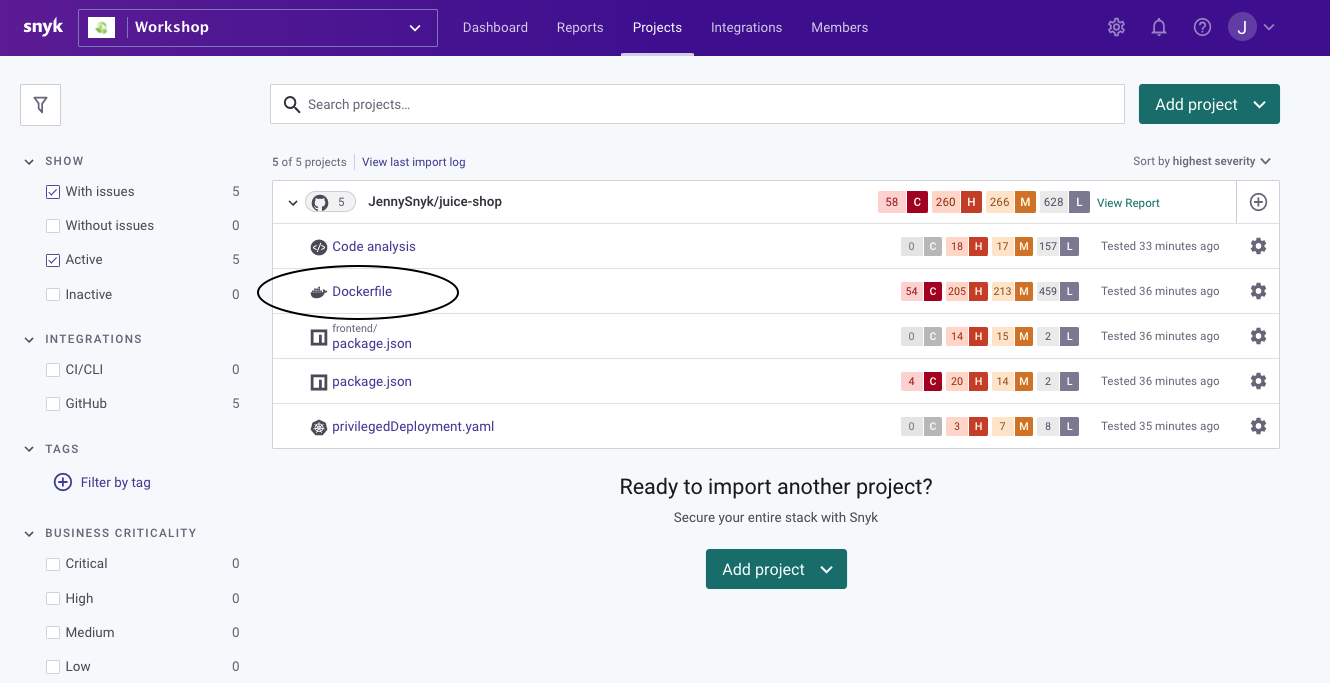Click the filter funnel icon
1330x683 pixels.
pyautogui.click(x=41, y=105)
